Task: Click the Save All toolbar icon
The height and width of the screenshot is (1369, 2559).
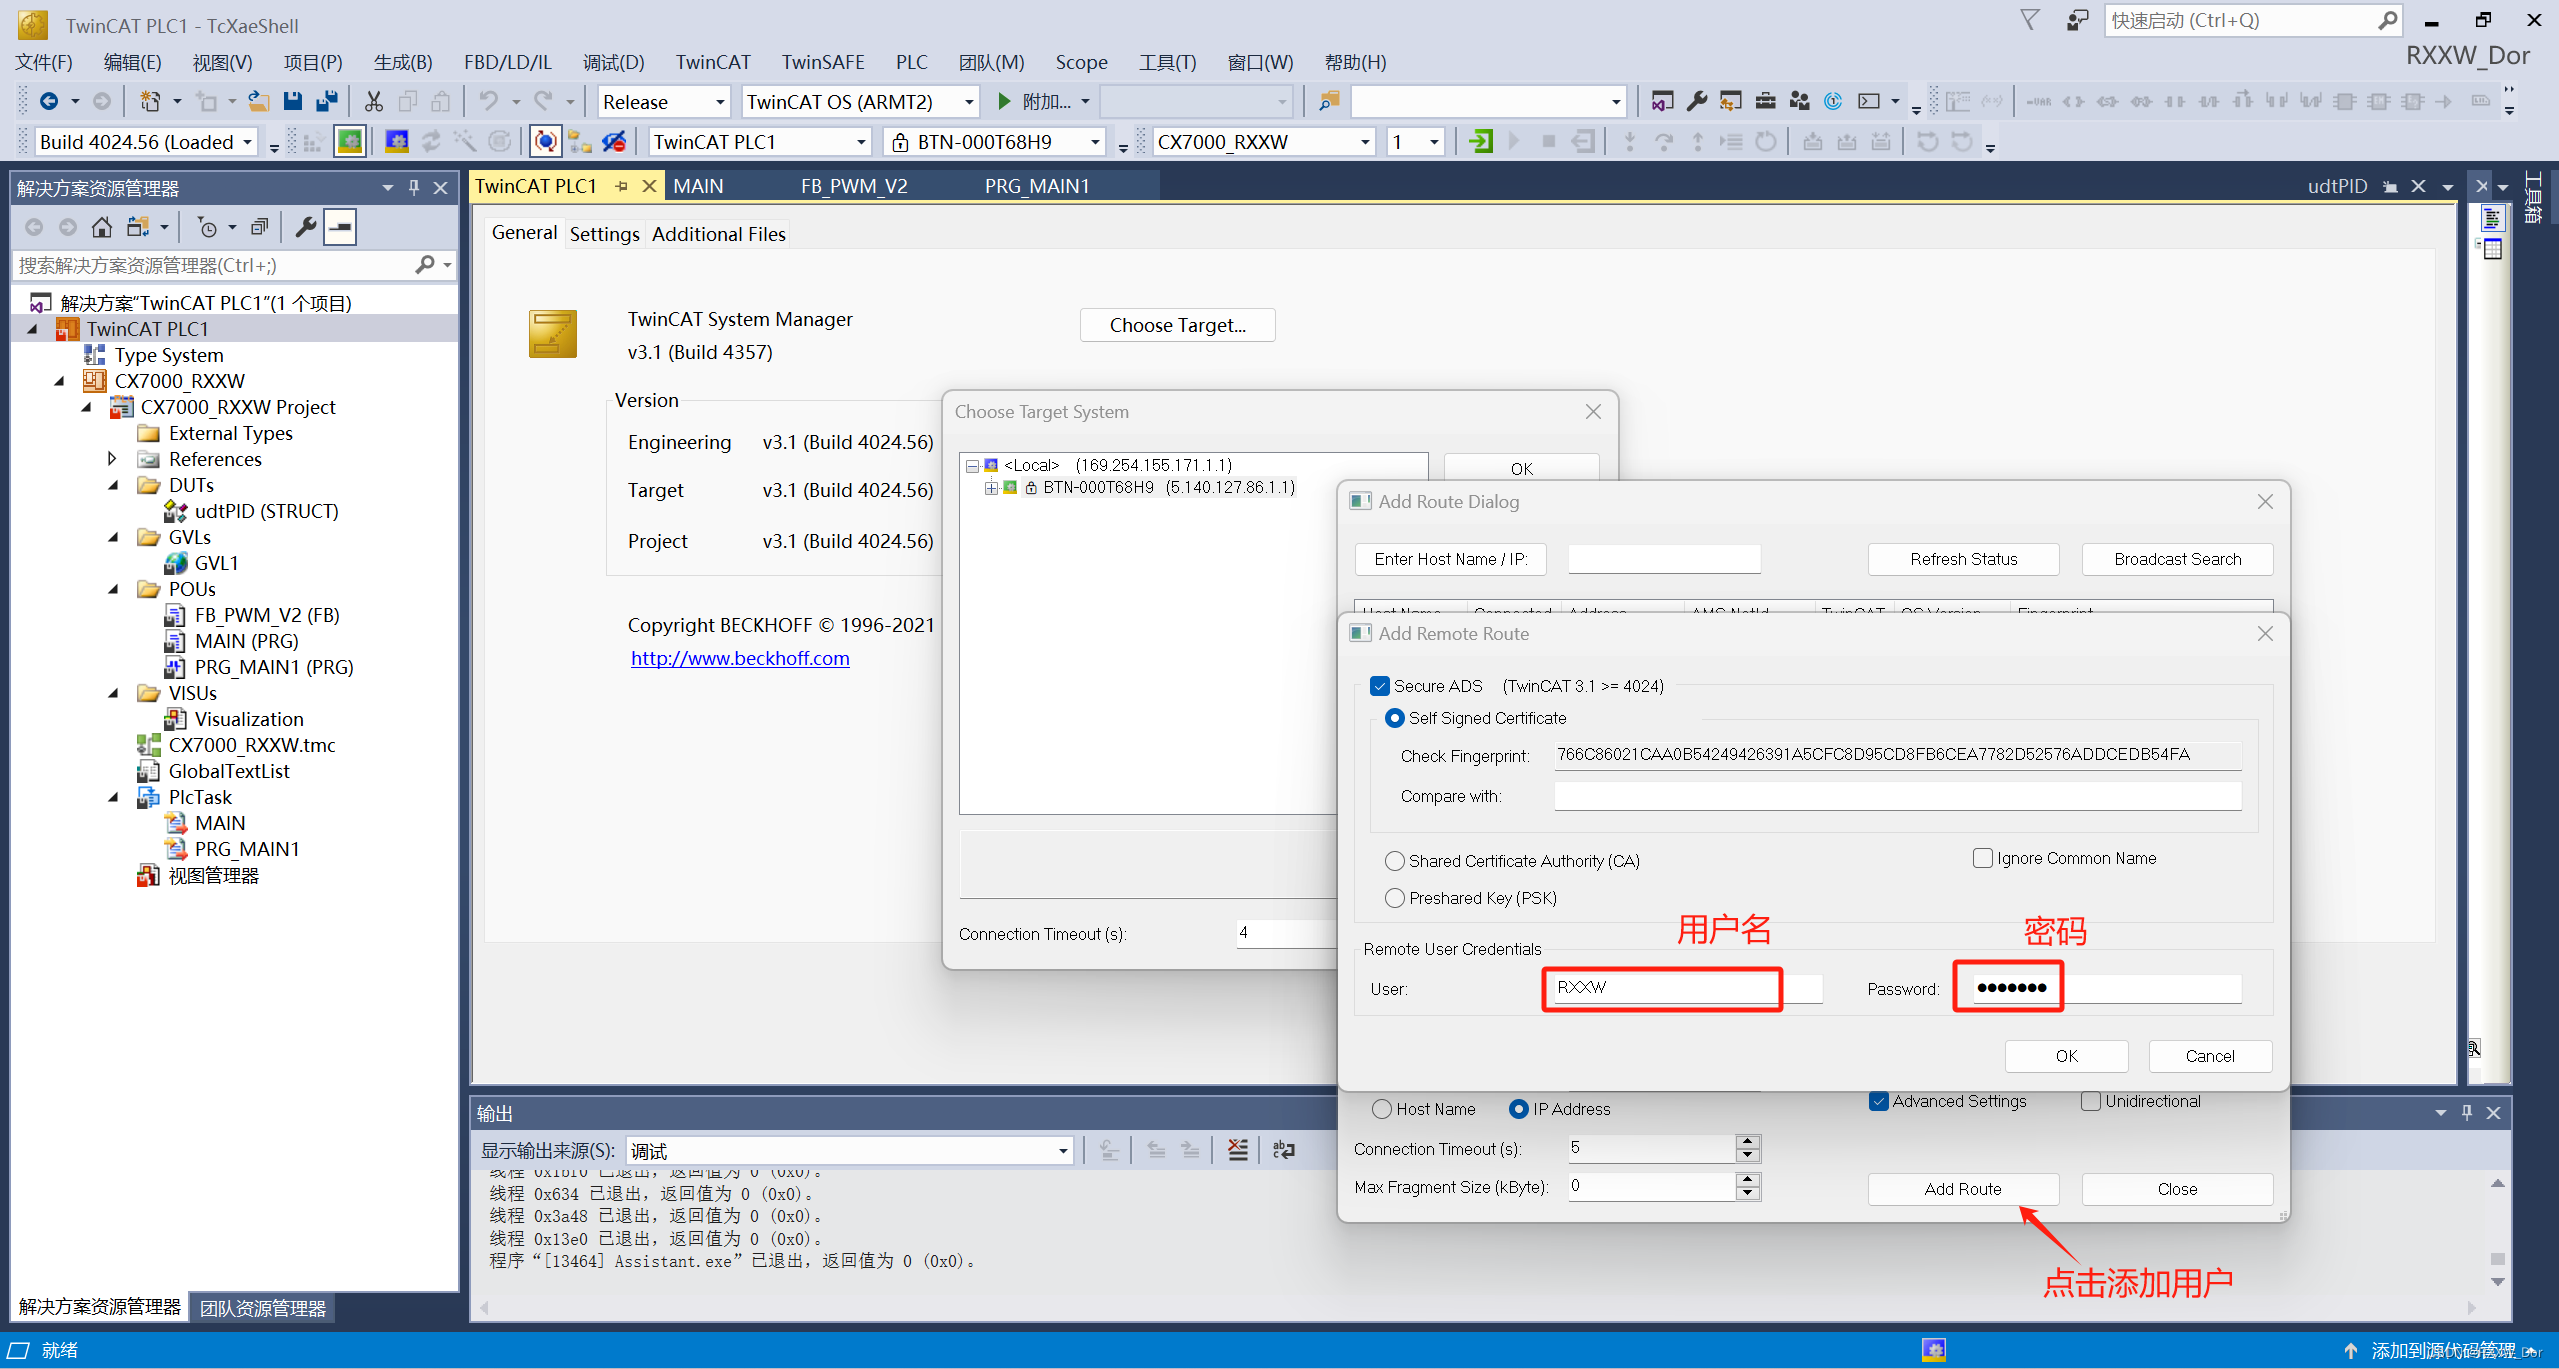Action: click(x=326, y=102)
